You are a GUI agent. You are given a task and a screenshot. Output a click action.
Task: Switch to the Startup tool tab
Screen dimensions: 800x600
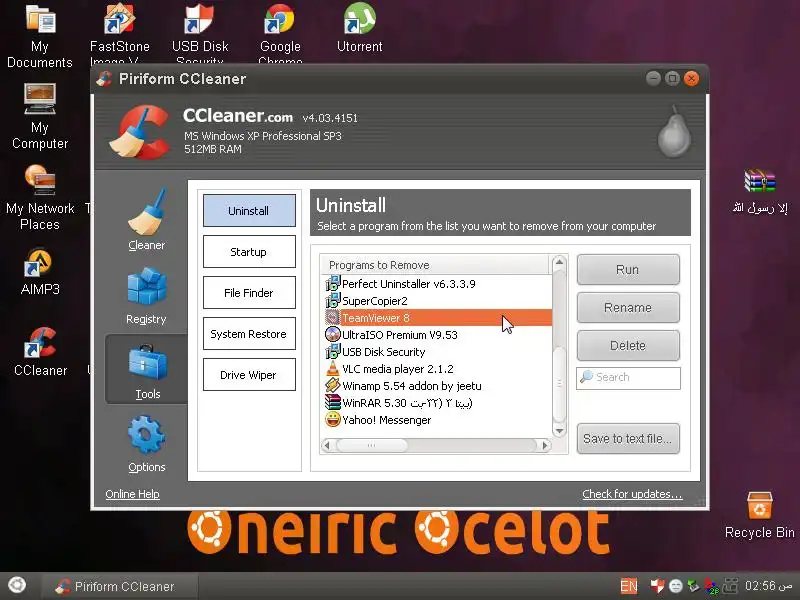[249, 252]
